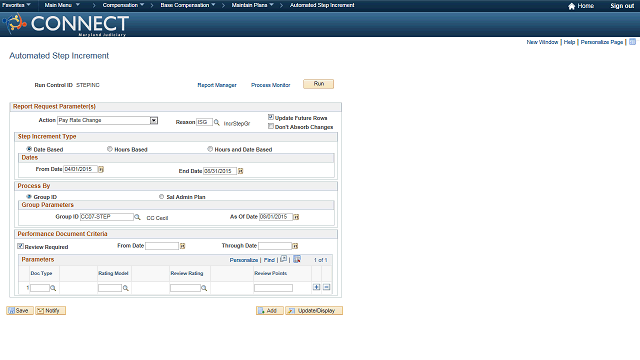Click the Review Points input field

273,288
